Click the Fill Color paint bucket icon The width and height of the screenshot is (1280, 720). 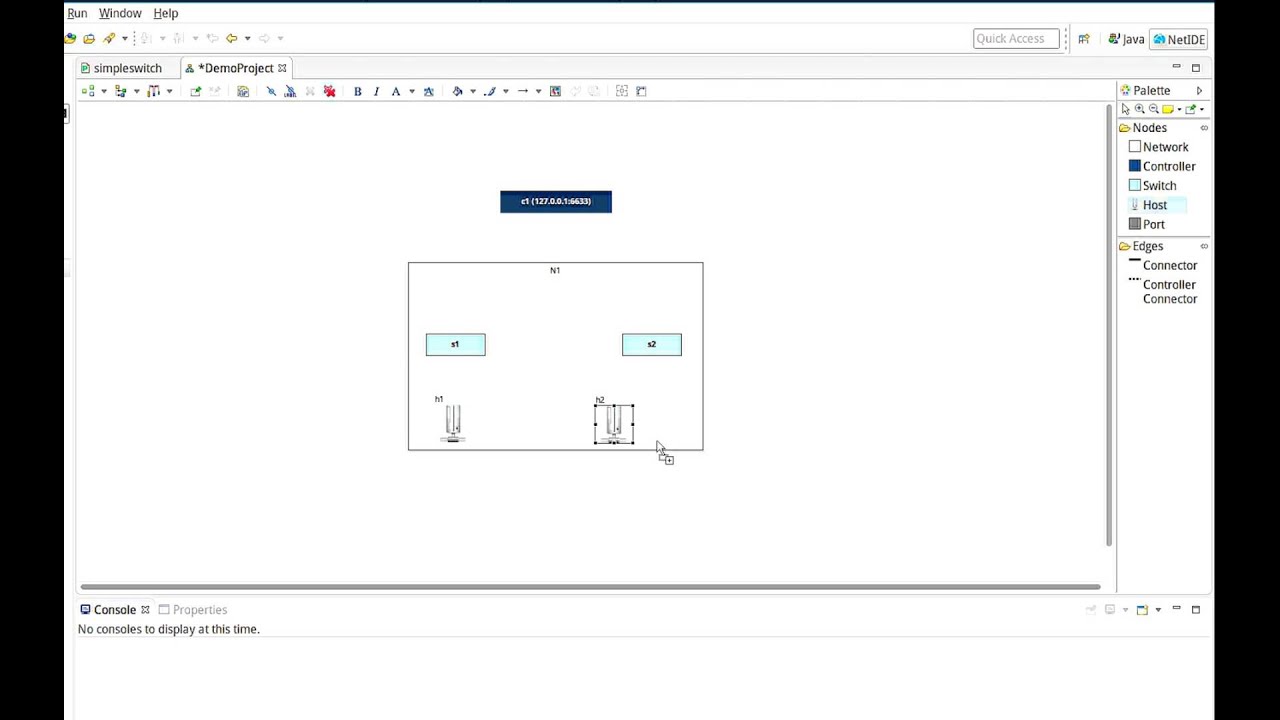pyautogui.click(x=457, y=91)
